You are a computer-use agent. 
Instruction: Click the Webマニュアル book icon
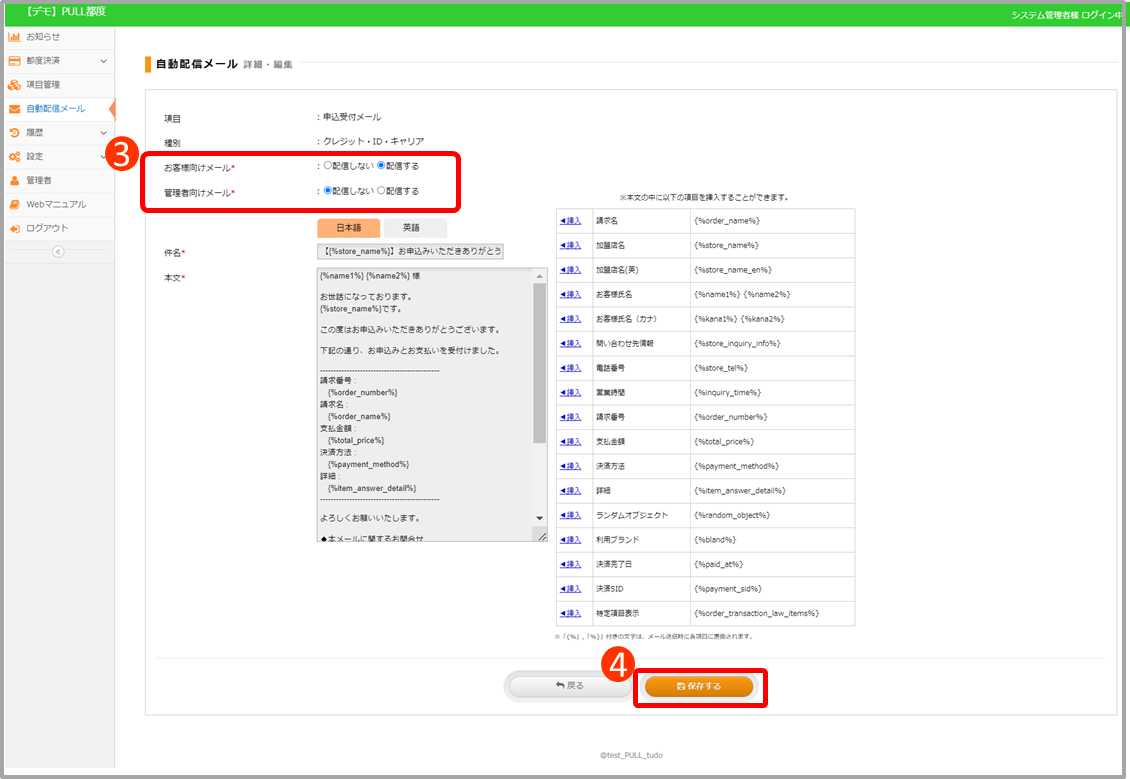(14, 205)
